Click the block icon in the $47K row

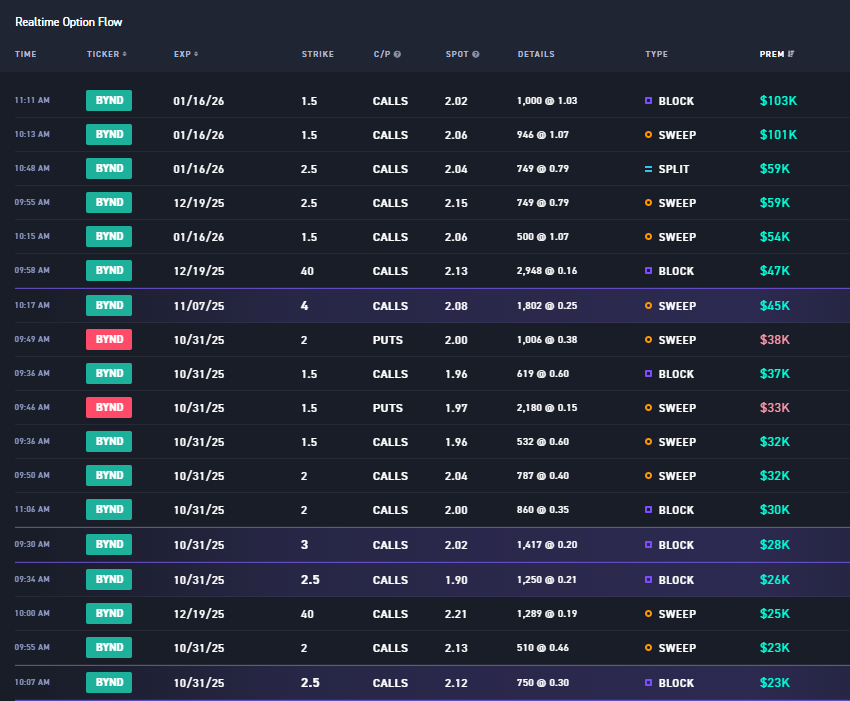(648, 271)
